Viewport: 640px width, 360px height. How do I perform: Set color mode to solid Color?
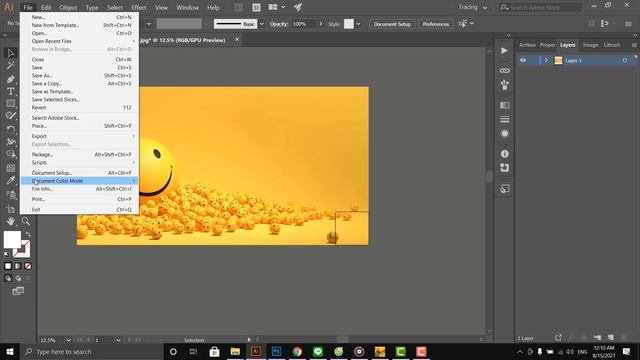click(x=8, y=266)
